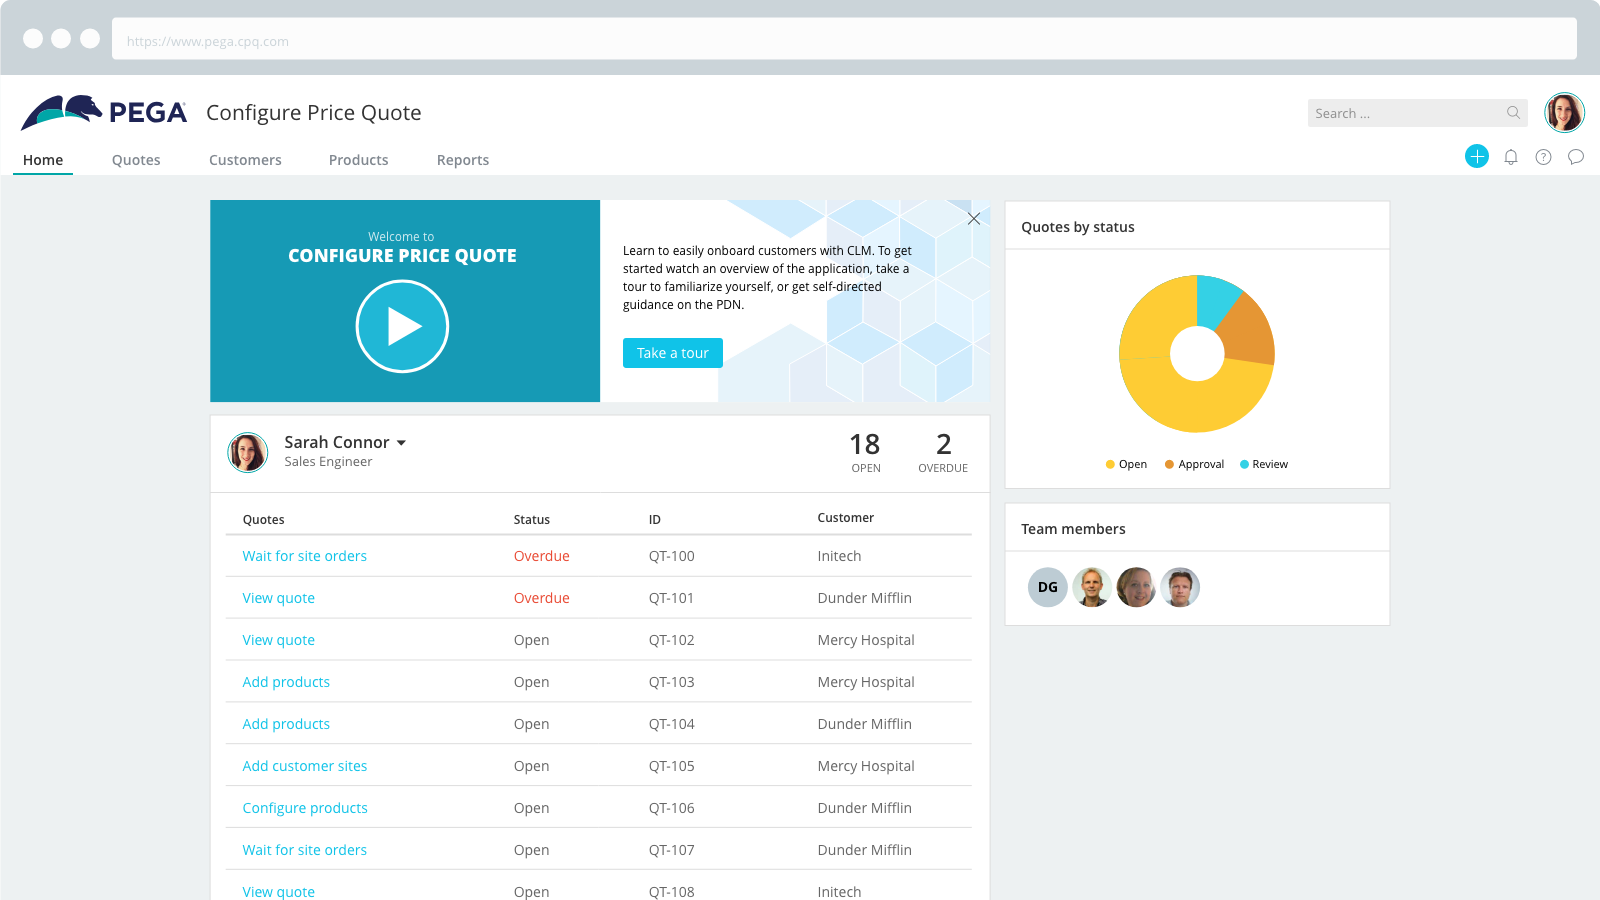Open notifications bell icon
The image size is (1600, 900).
tap(1511, 157)
